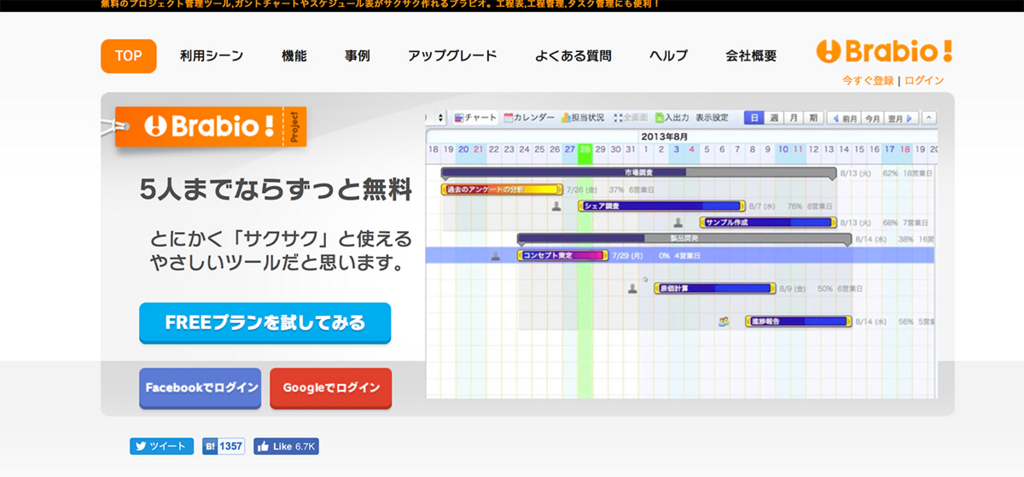Click the Twitter ツイート button

point(162,446)
